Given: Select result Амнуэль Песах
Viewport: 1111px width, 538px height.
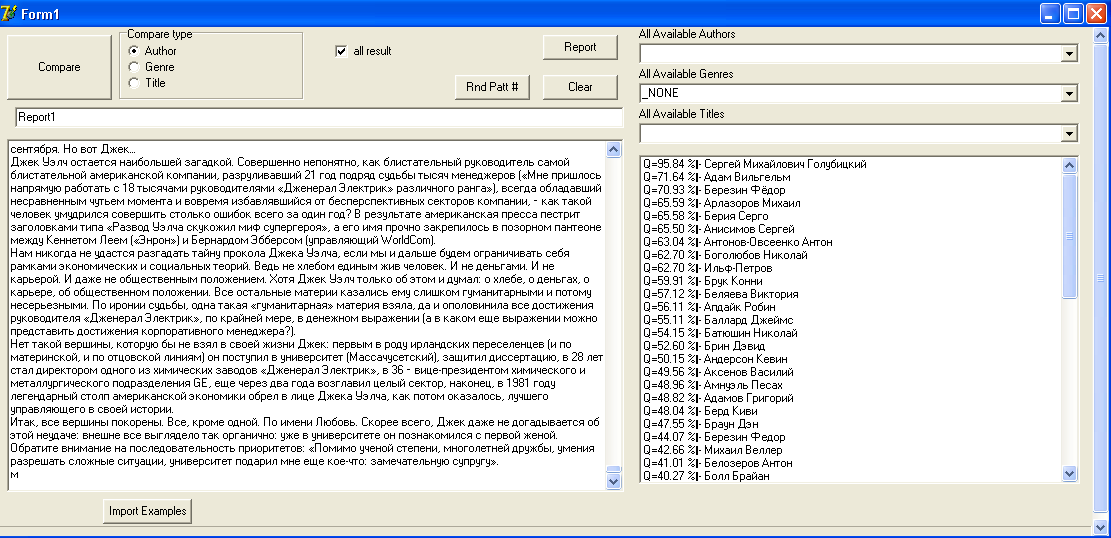Looking at the screenshot, I should pos(713,385).
